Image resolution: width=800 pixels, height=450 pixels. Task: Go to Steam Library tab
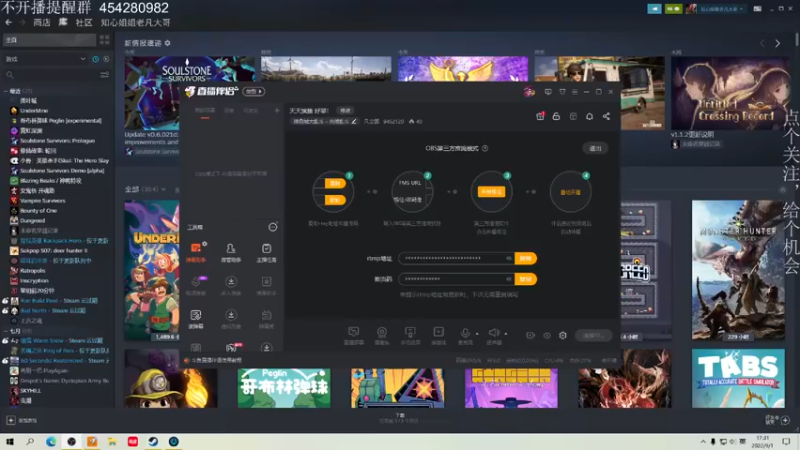tap(63, 22)
